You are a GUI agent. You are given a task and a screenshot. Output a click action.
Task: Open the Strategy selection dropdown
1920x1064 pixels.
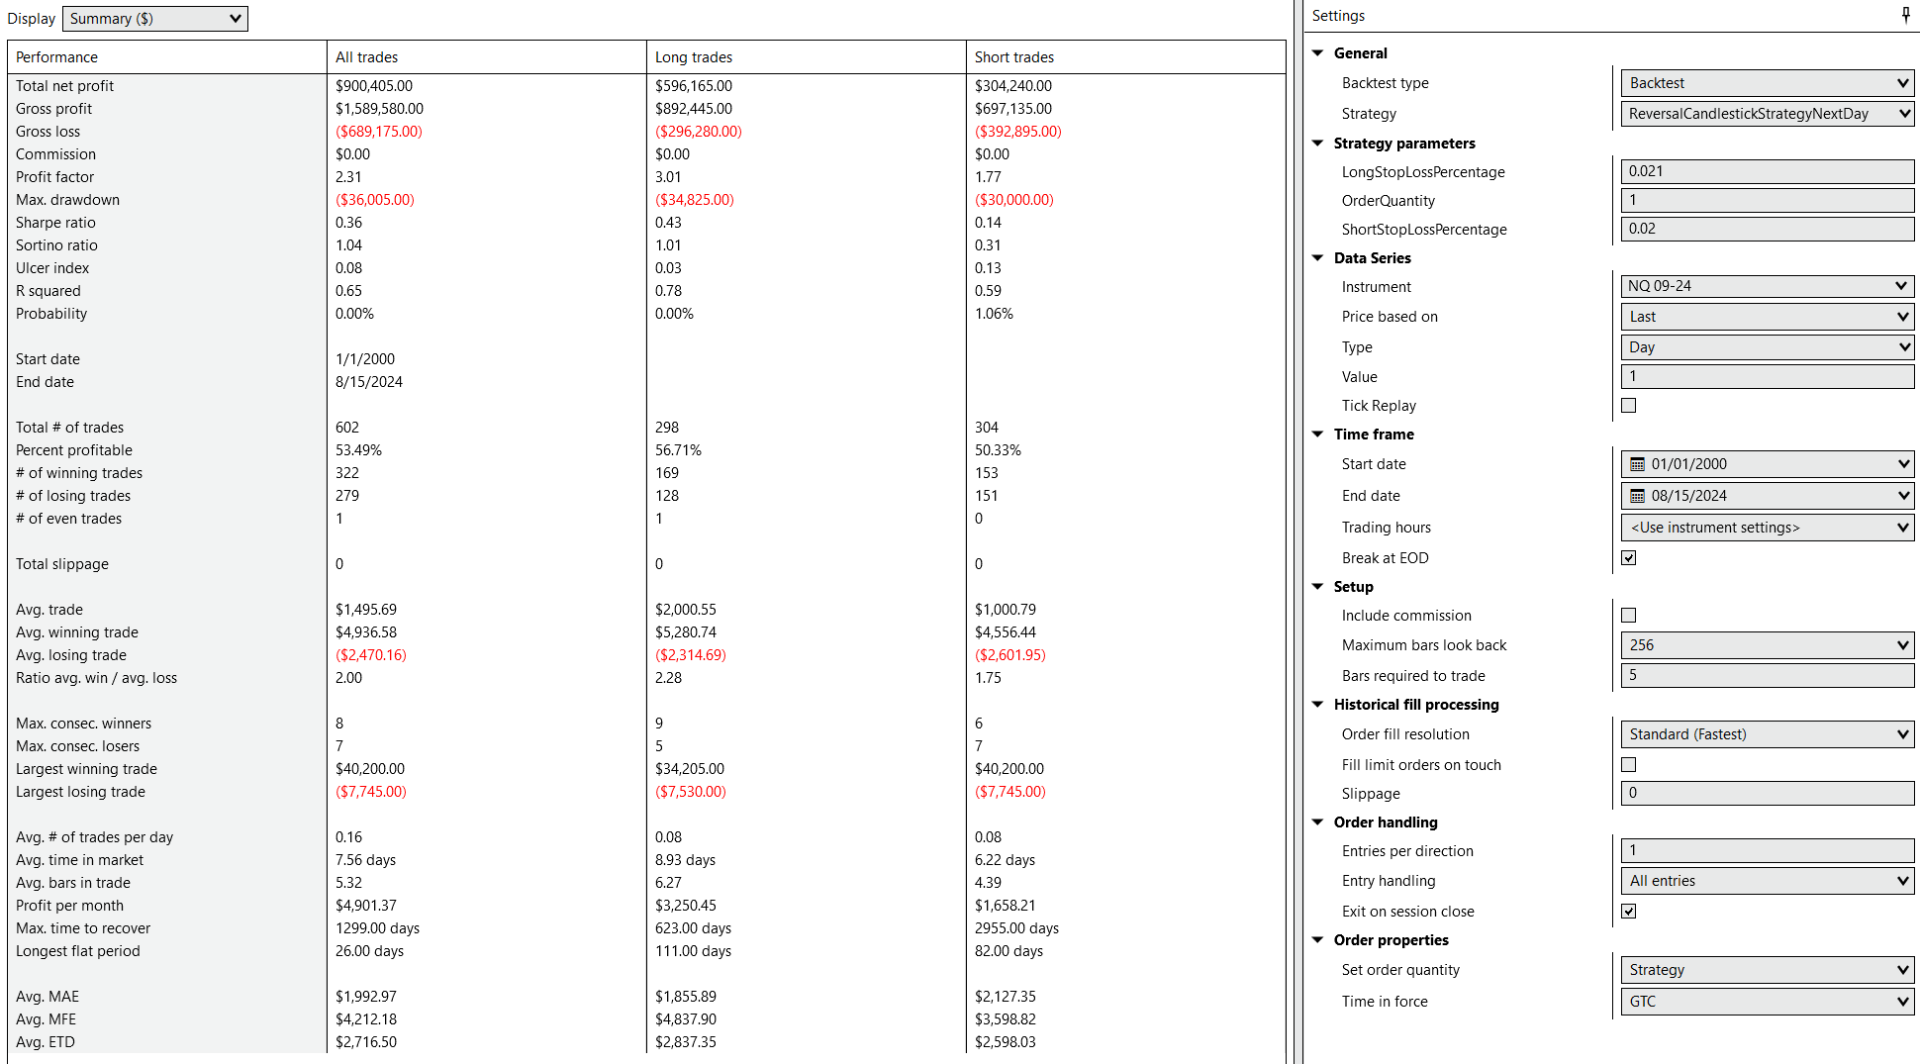[1767, 114]
